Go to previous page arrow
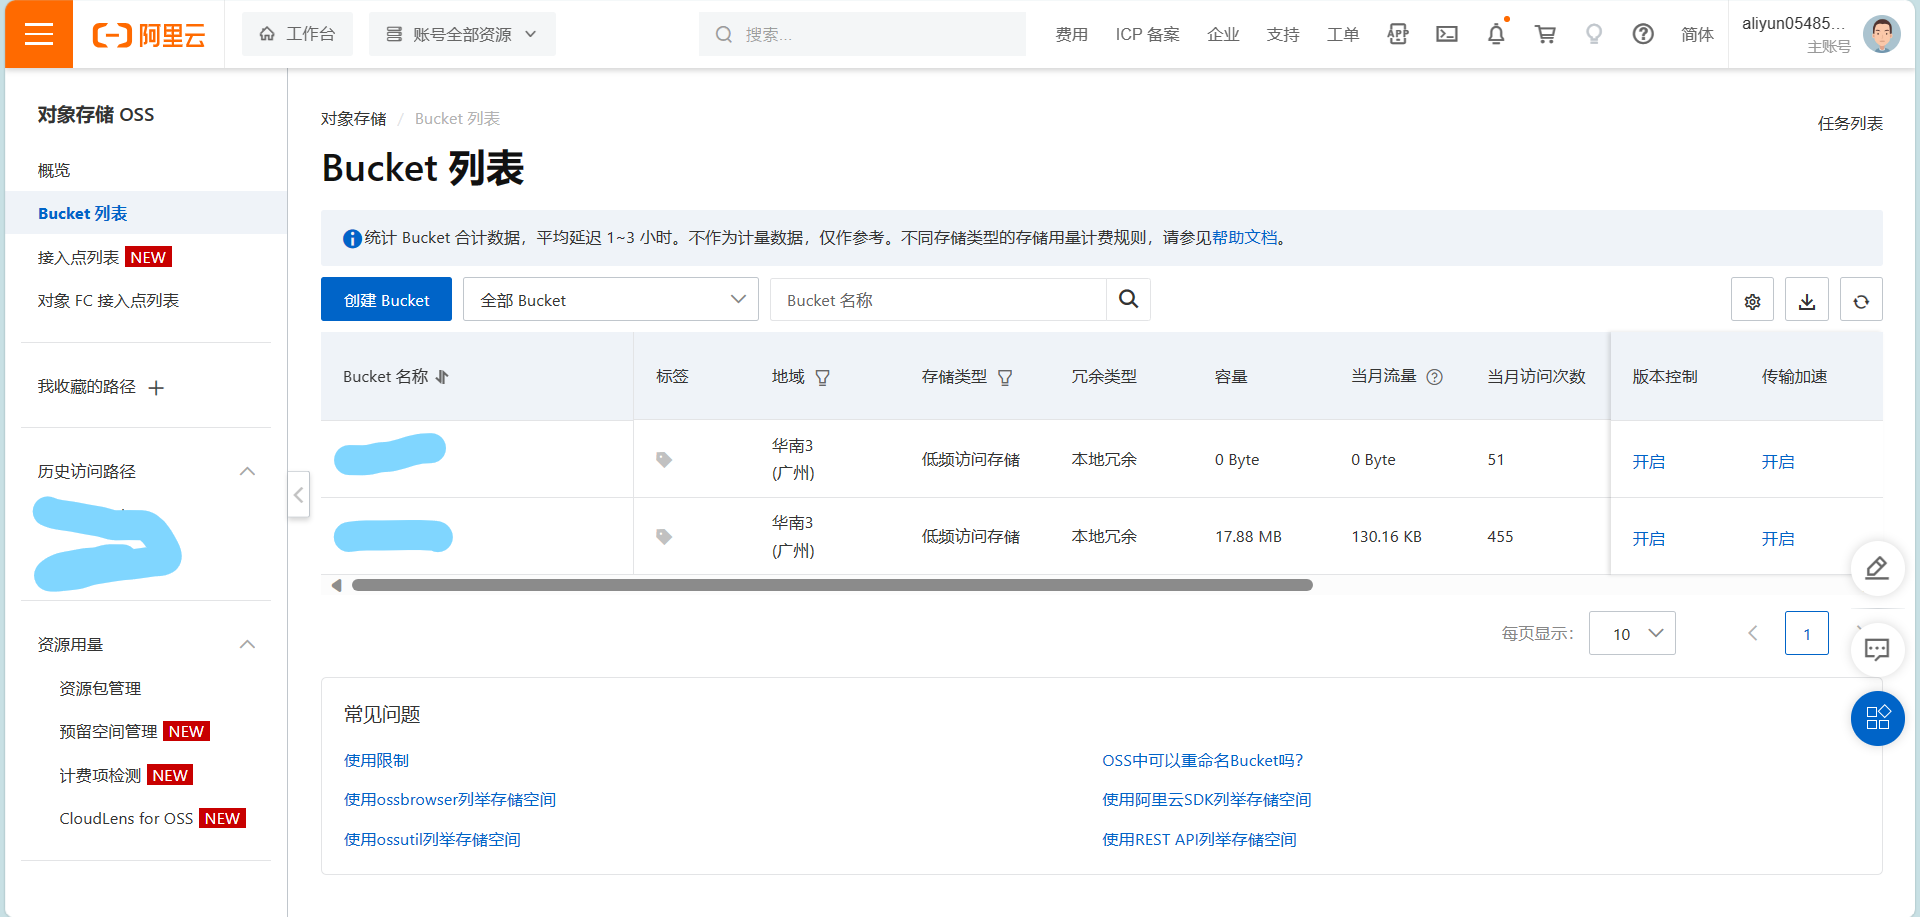1920x917 pixels. pos(1752,633)
